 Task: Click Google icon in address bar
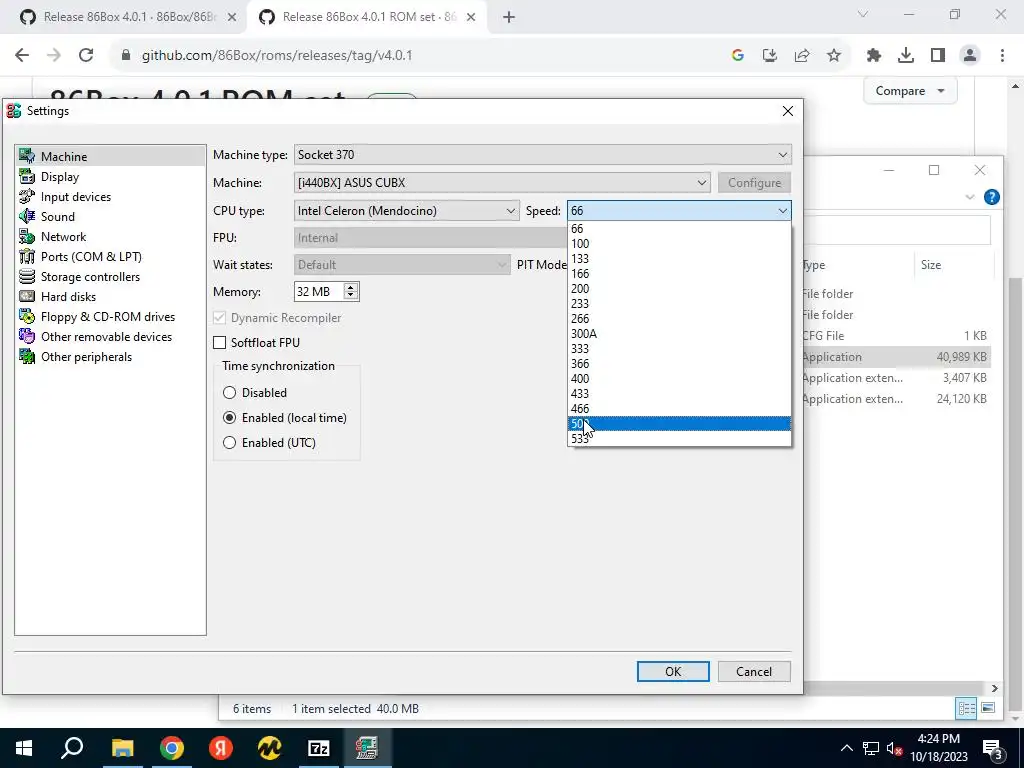738,56
